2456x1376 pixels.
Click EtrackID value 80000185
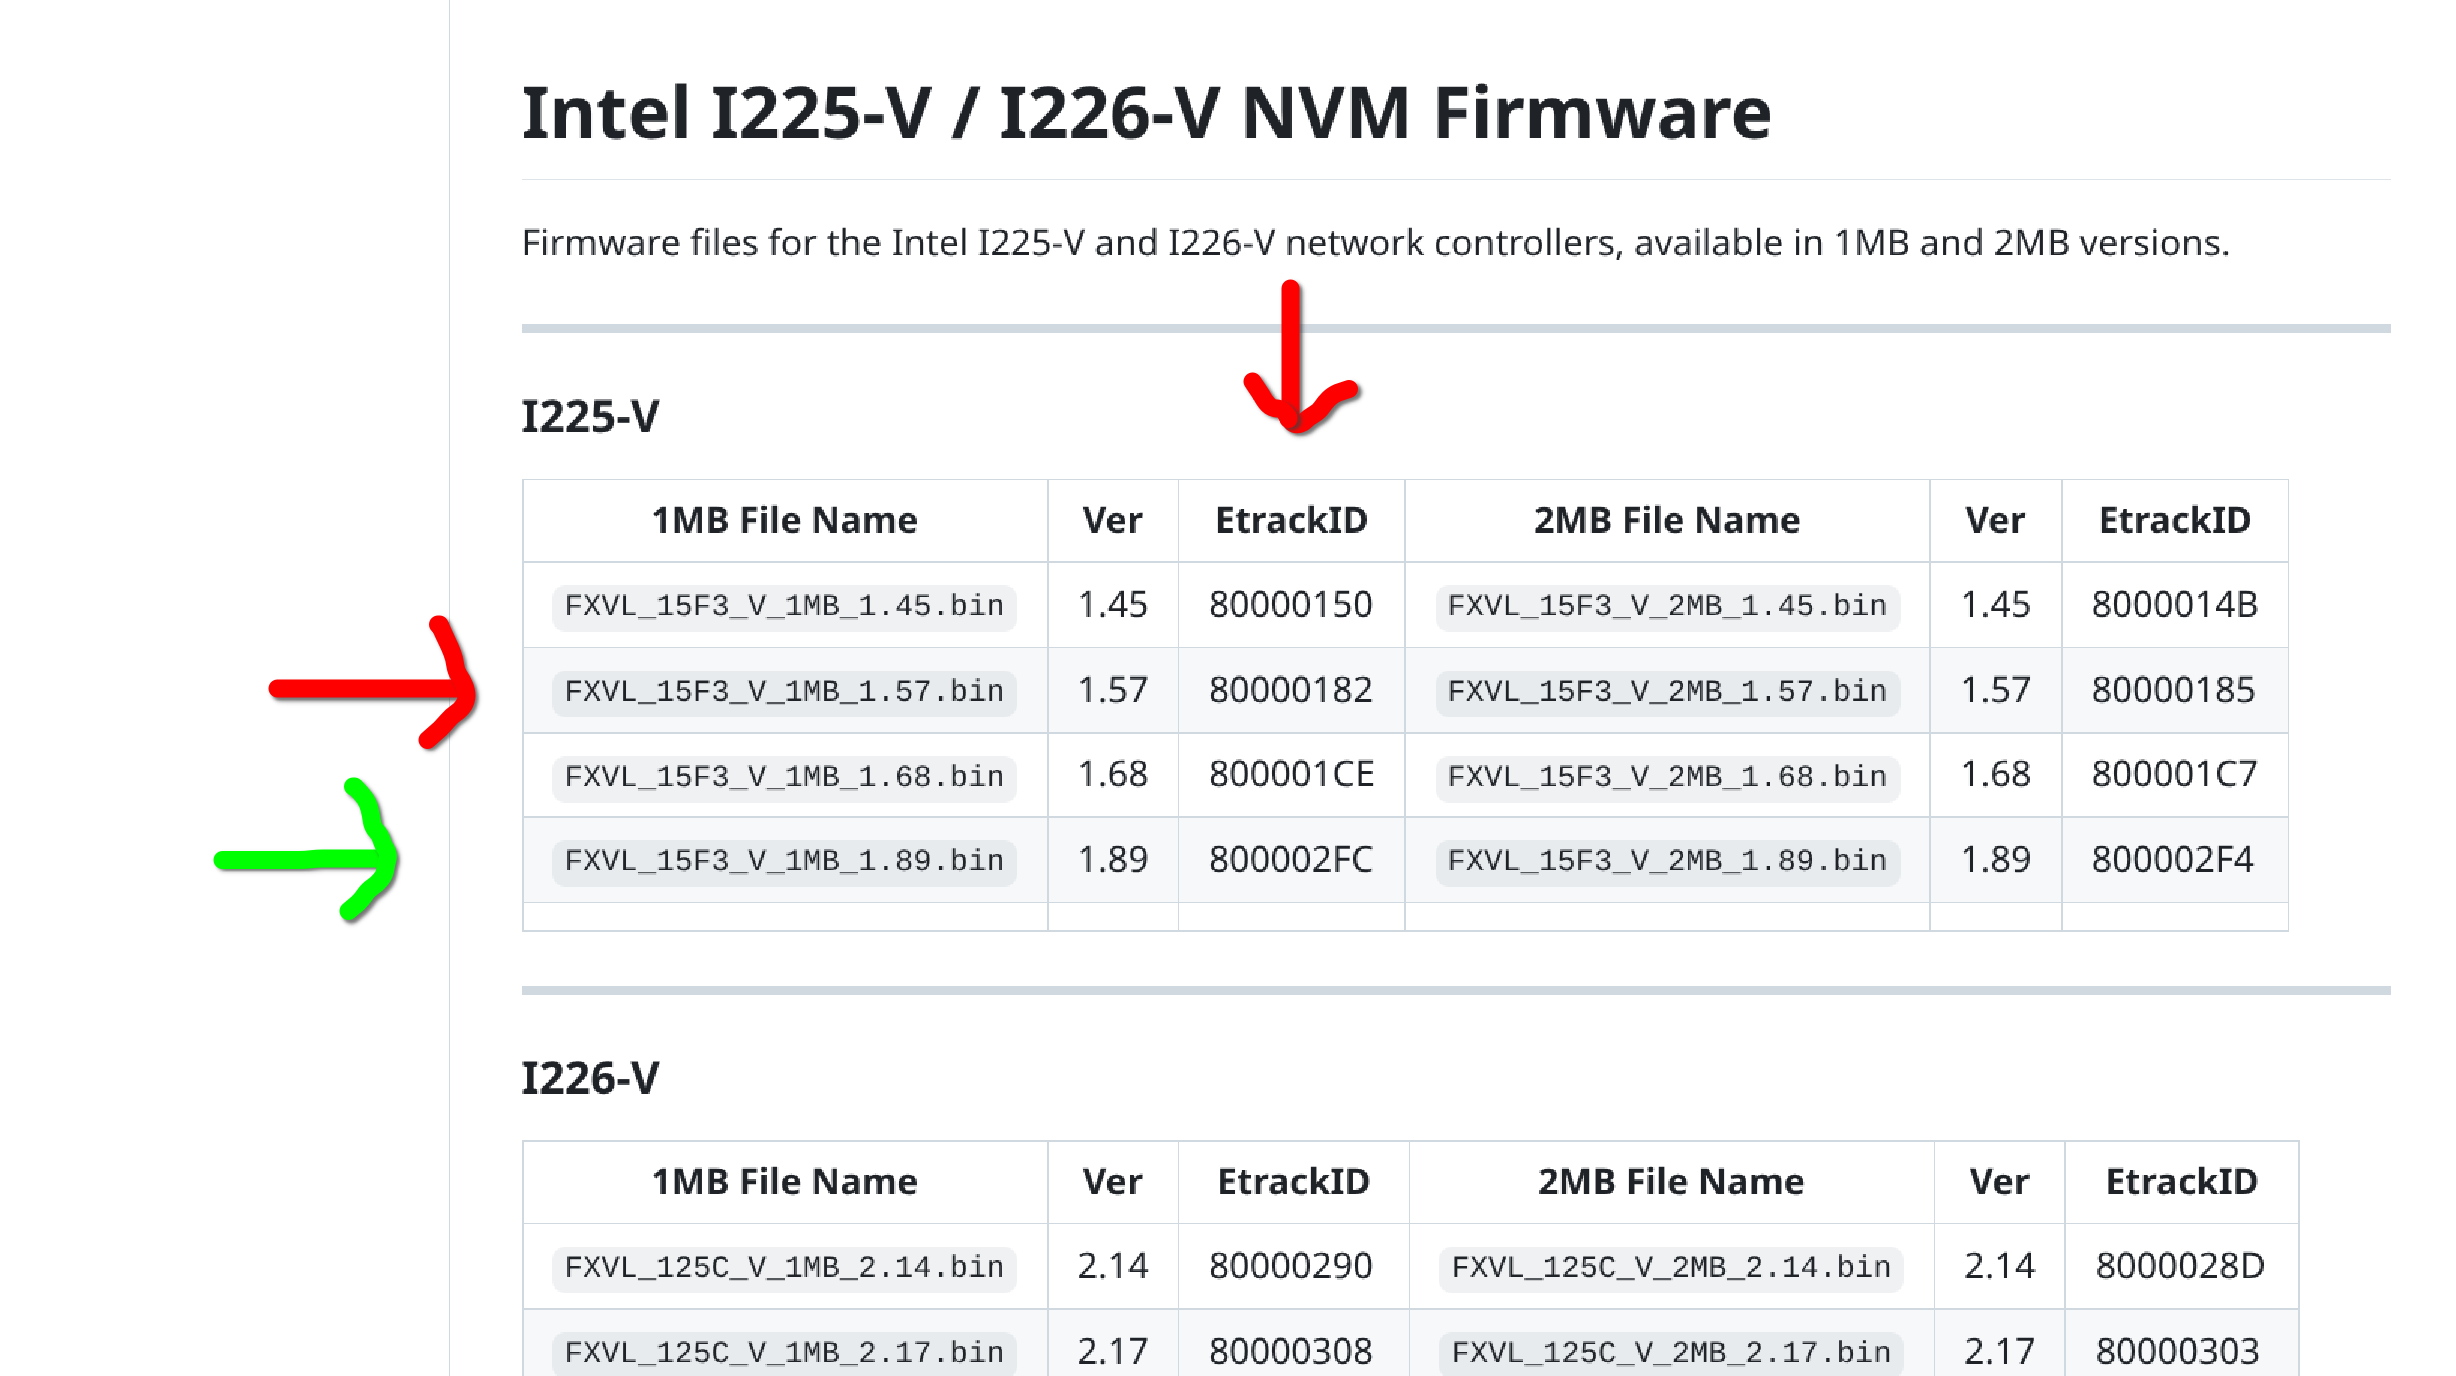pyautogui.click(x=2173, y=690)
